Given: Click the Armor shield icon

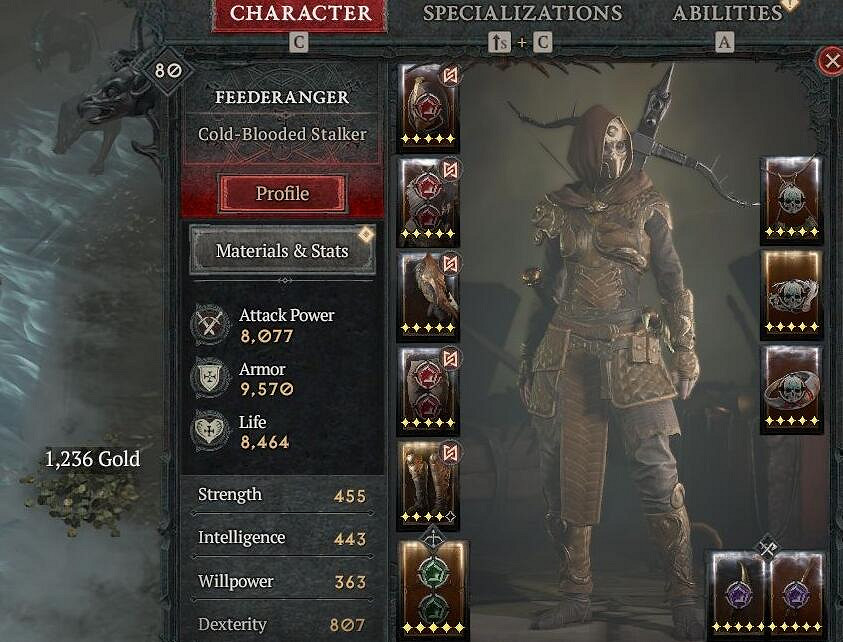Looking at the screenshot, I should tap(210, 378).
